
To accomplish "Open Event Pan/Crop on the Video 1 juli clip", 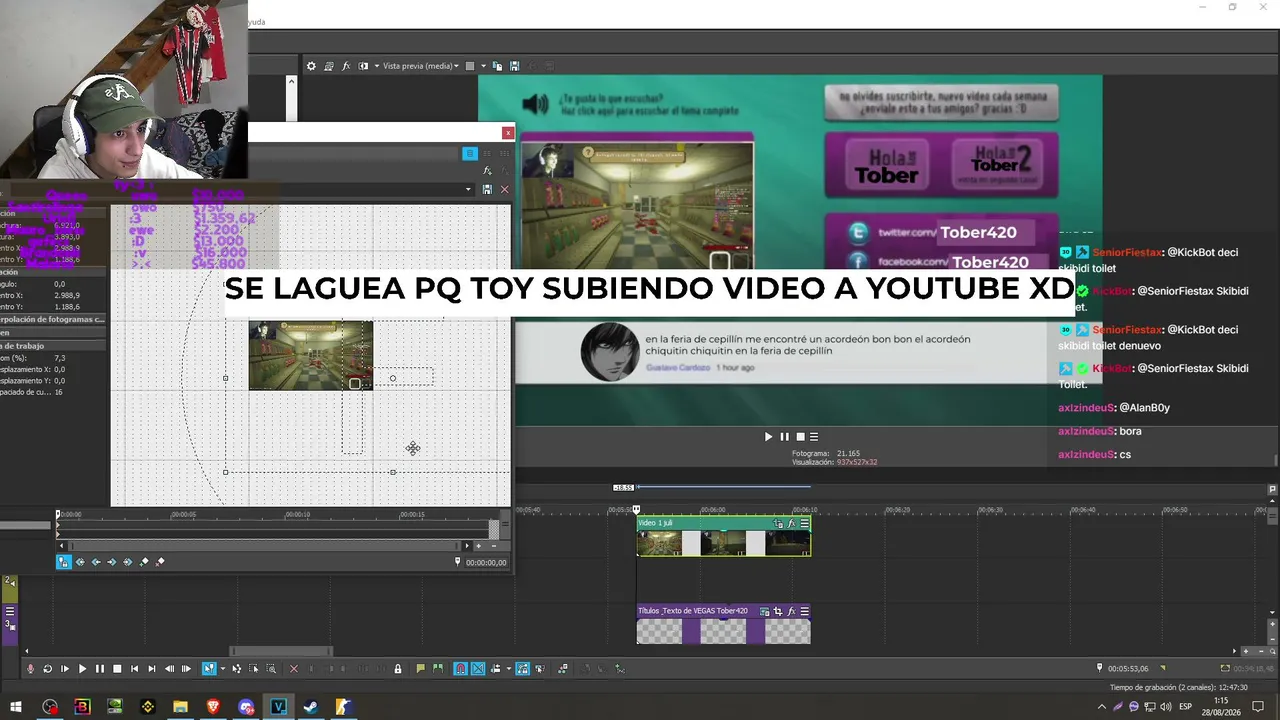I will pyautogui.click(x=778, y=523).
